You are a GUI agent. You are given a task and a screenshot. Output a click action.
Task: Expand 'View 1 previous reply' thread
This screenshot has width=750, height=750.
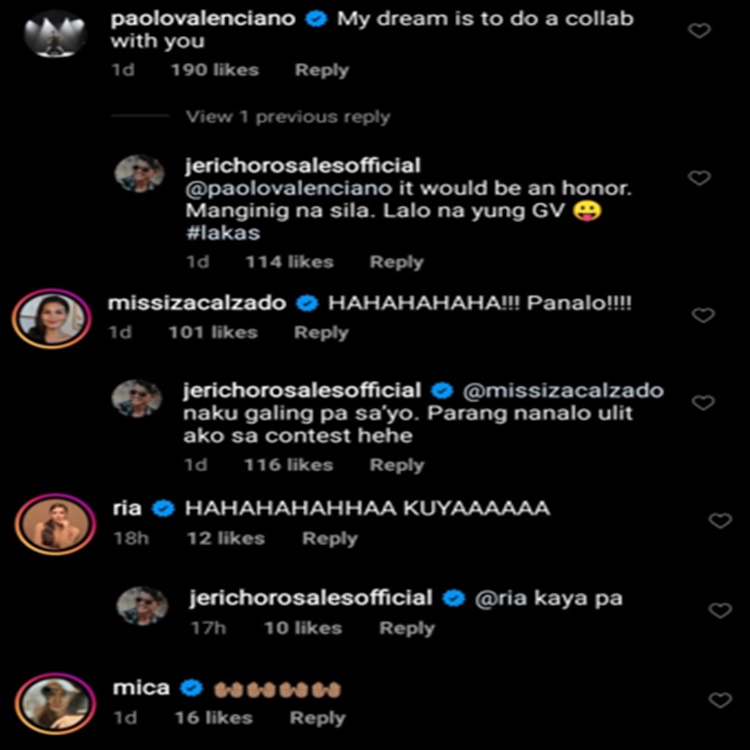point(287,117)
